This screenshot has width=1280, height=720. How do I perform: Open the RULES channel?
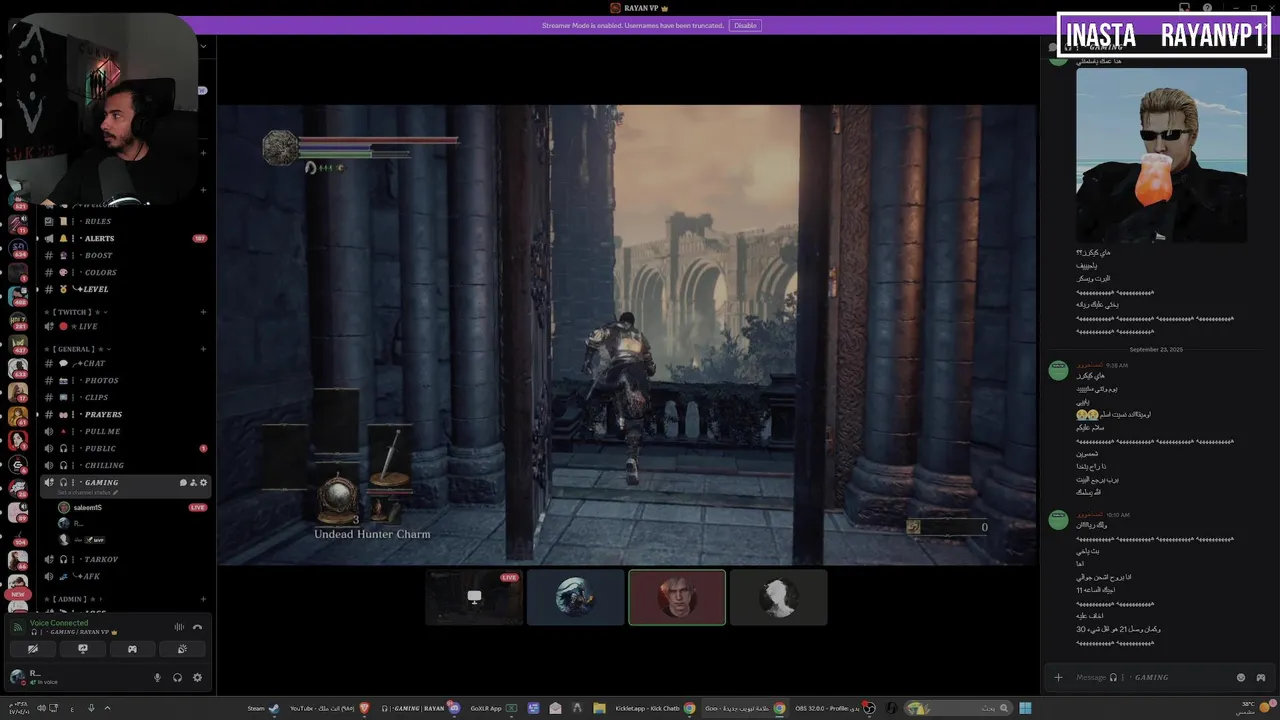[x=125, y=221]
